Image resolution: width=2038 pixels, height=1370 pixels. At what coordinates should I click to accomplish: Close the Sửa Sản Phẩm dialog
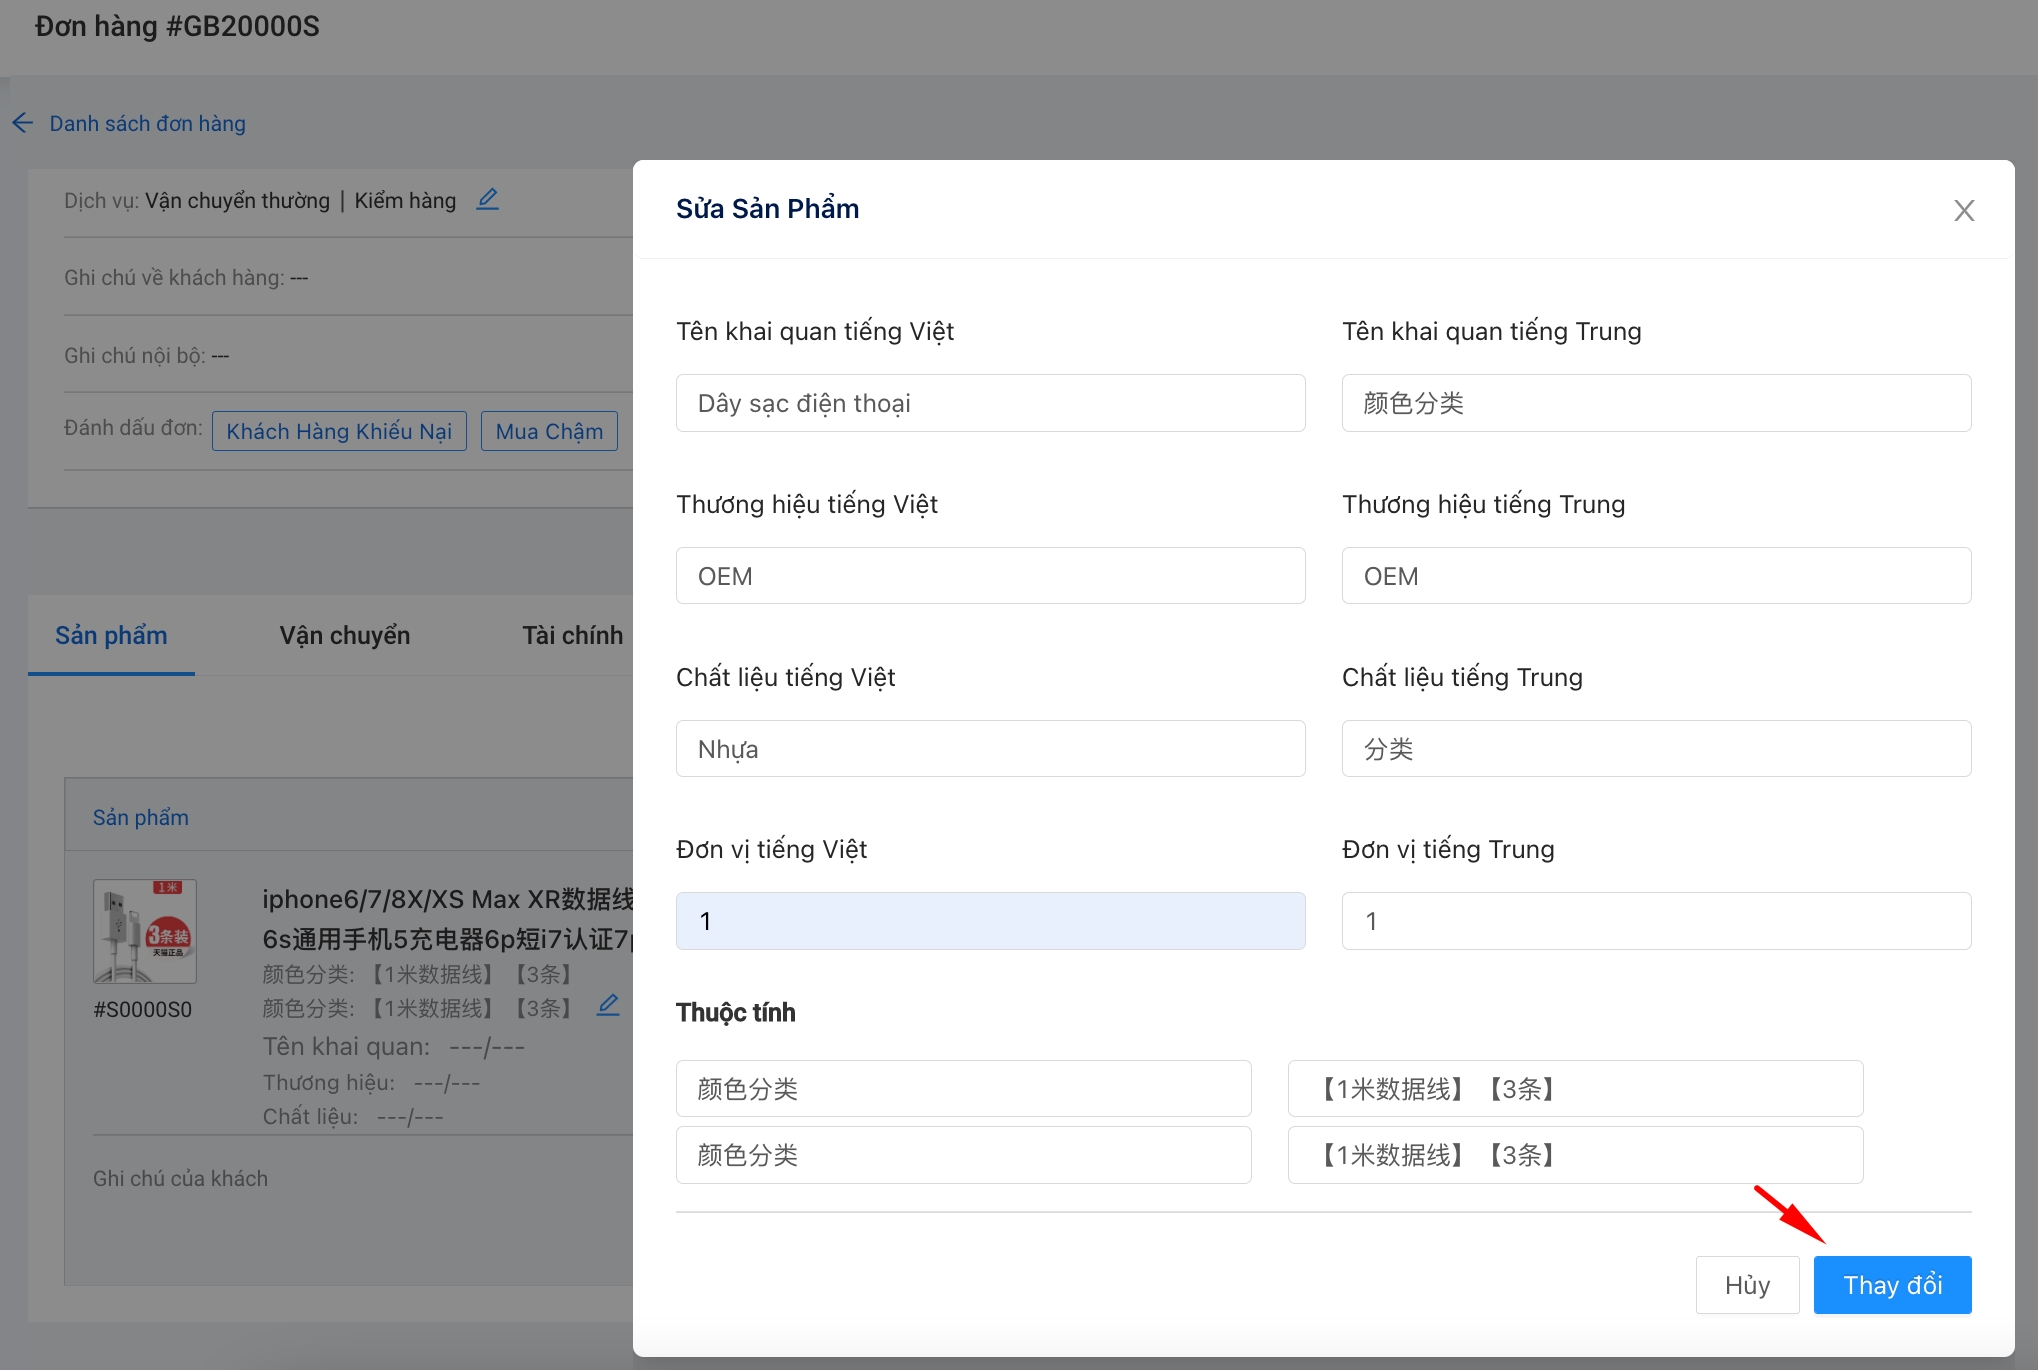point(1963,210)
